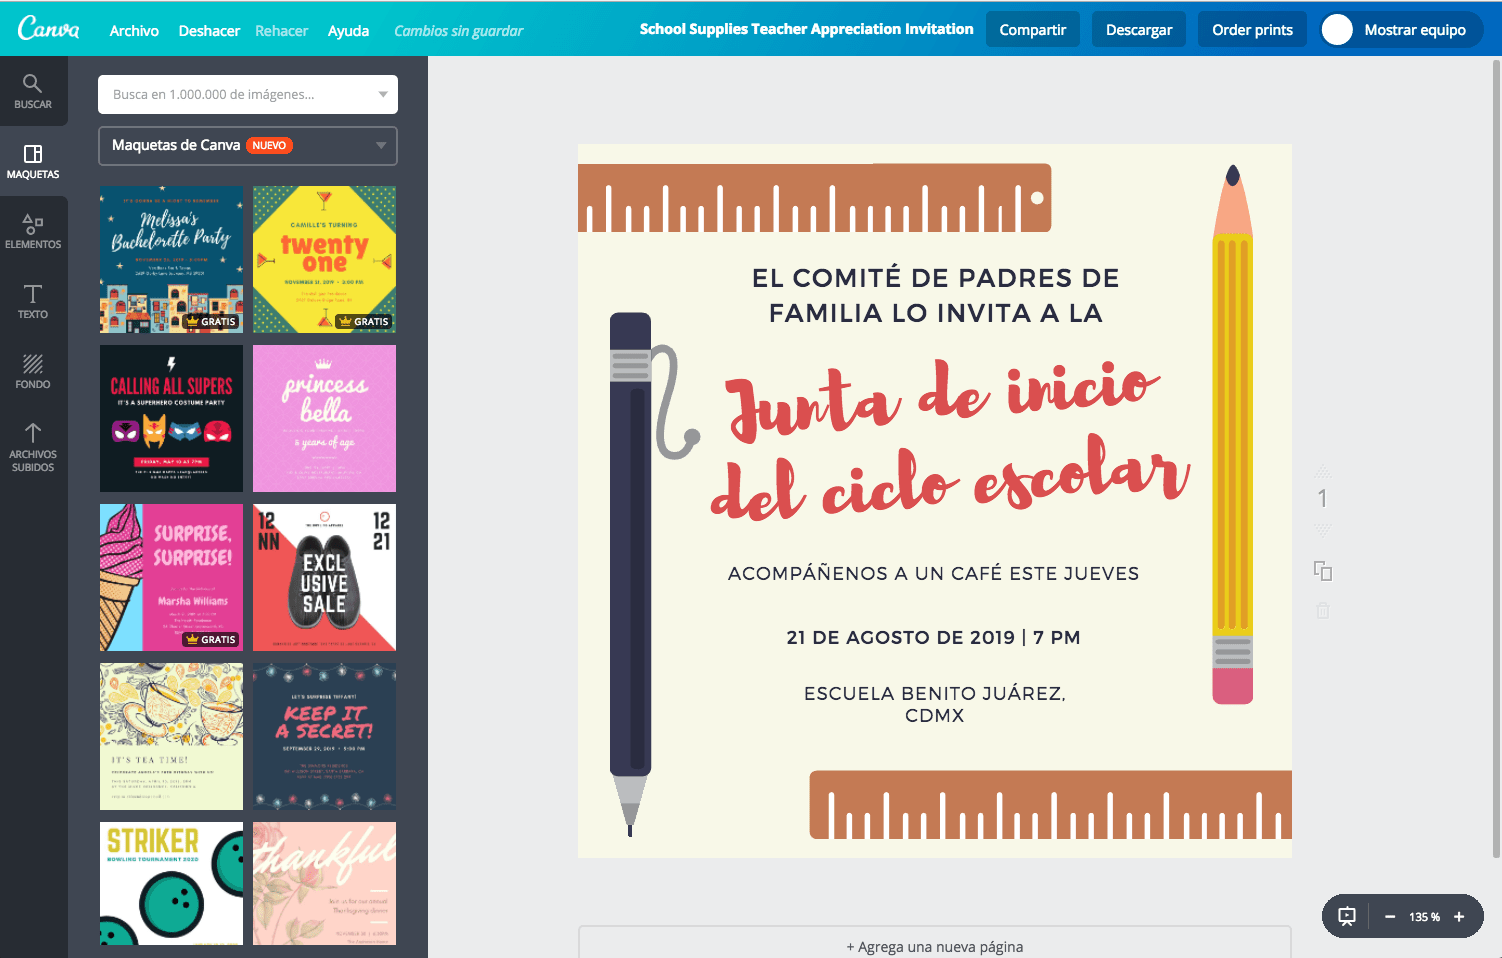Open the Archivo menu
The height and width of the screenshot is (958, 1502).
click(x=134, y=31)
